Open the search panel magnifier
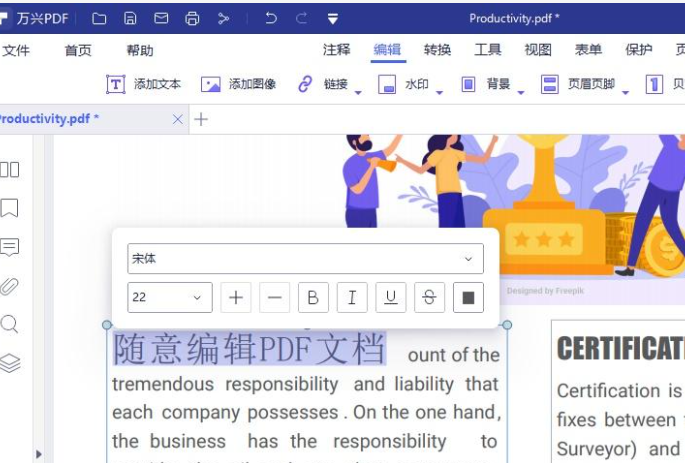The image size is (685, 463). pos(9,324)
